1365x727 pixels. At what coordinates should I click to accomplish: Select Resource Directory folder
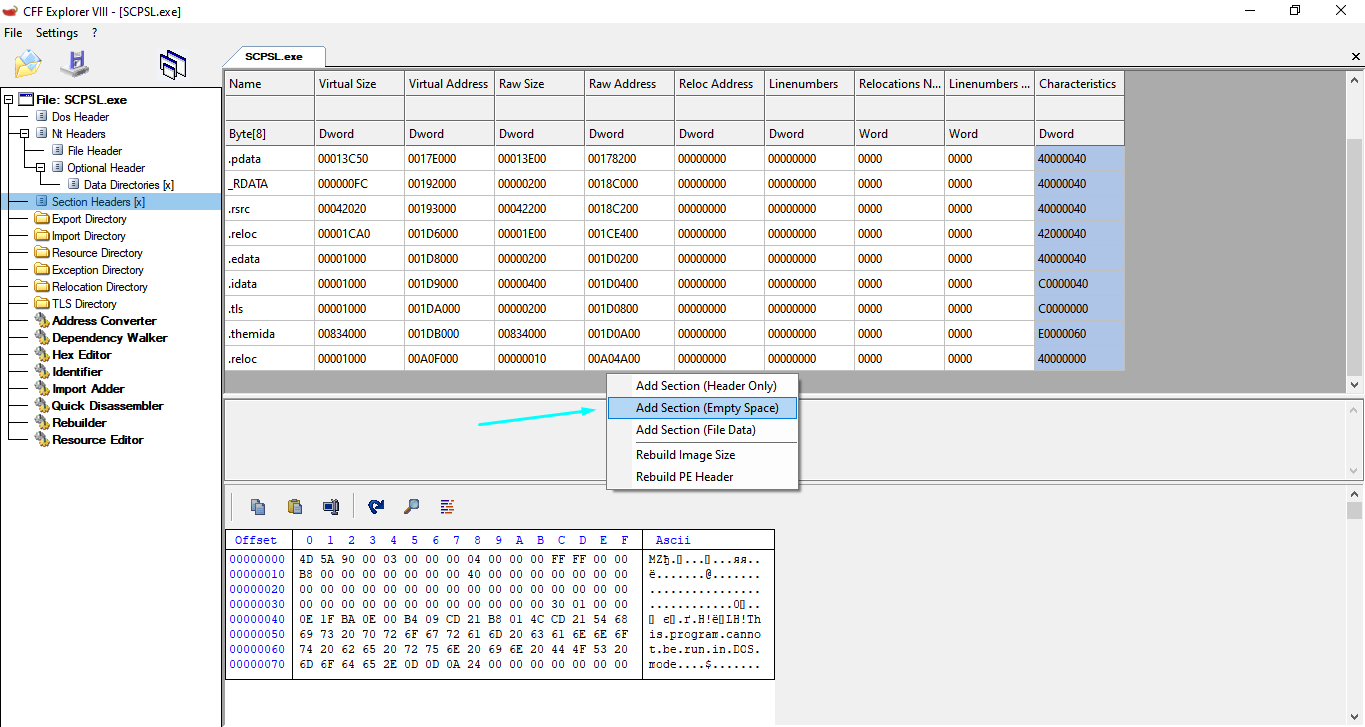click(97, 253)
